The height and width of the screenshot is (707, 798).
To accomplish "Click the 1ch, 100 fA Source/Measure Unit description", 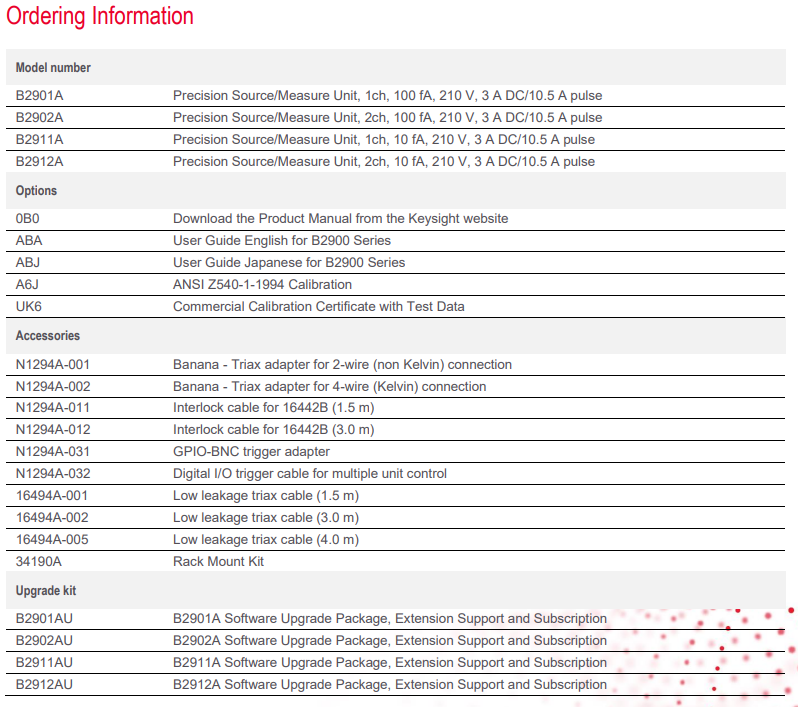I will click(387, 96).
